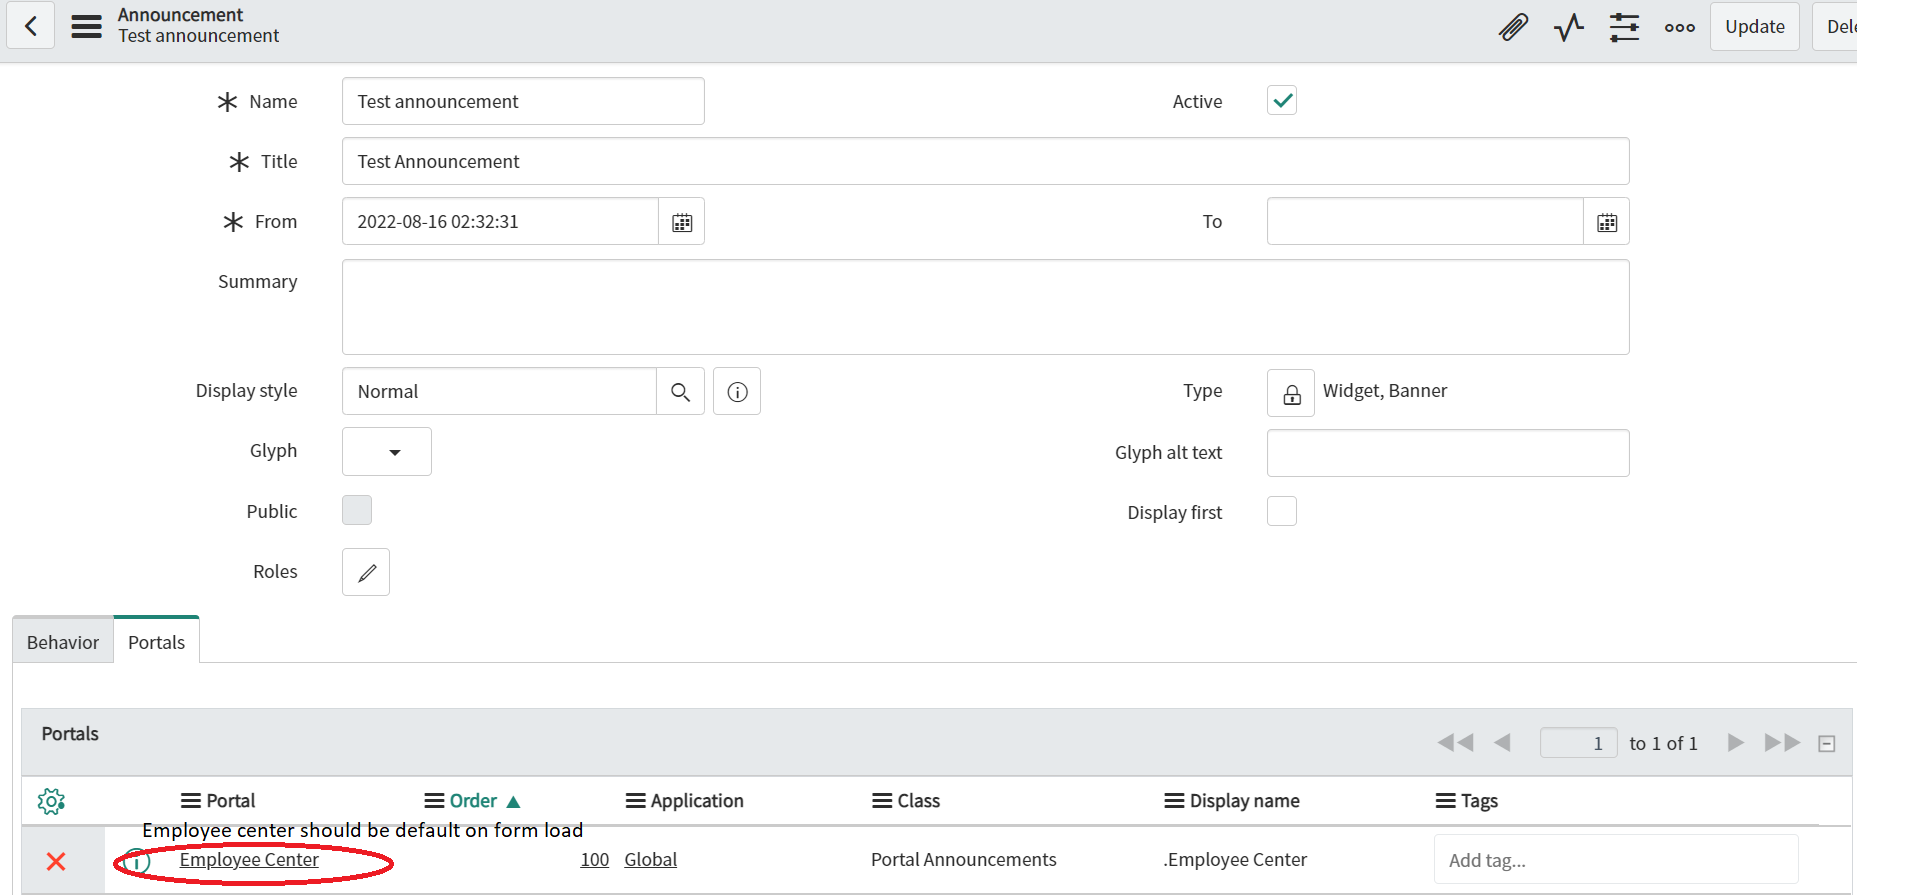Open Display name column options menu icon
This screenshot has height=895, width=1914.
pyautogui.click(x=1174, y=801)
